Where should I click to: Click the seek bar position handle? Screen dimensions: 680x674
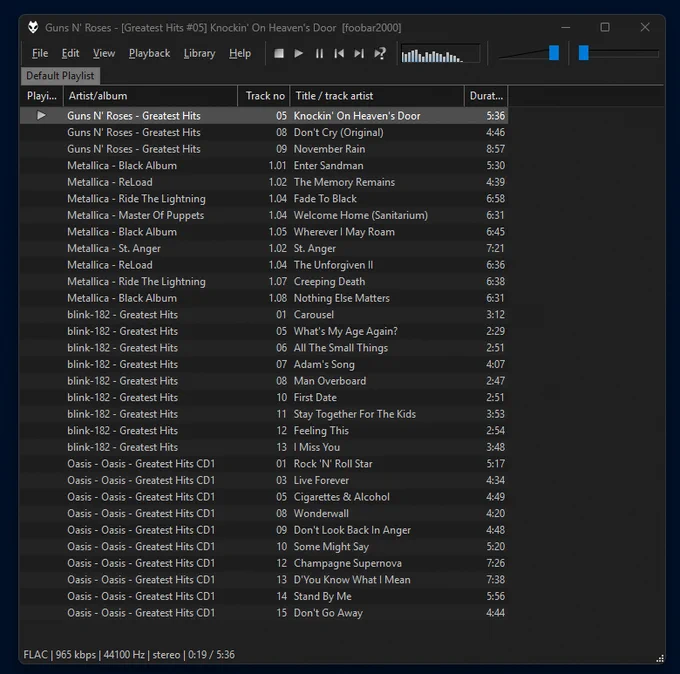(584, 53)
